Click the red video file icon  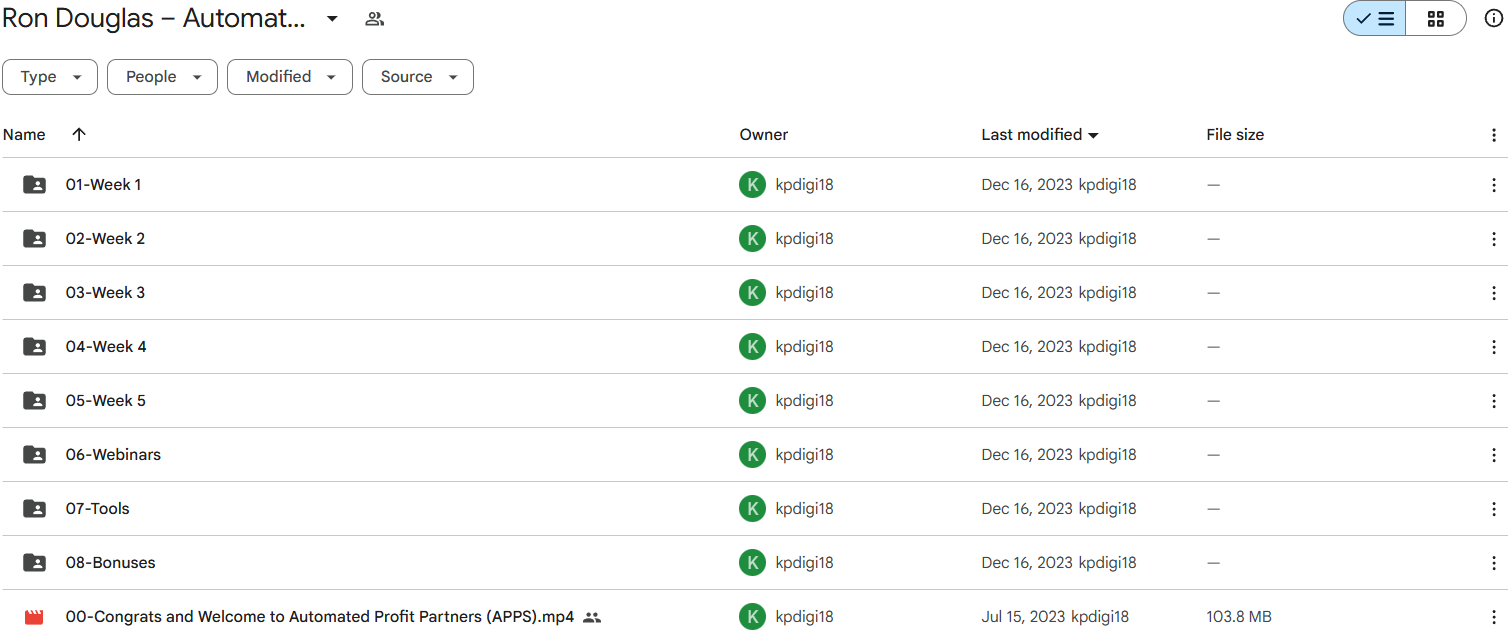[34, 617]
